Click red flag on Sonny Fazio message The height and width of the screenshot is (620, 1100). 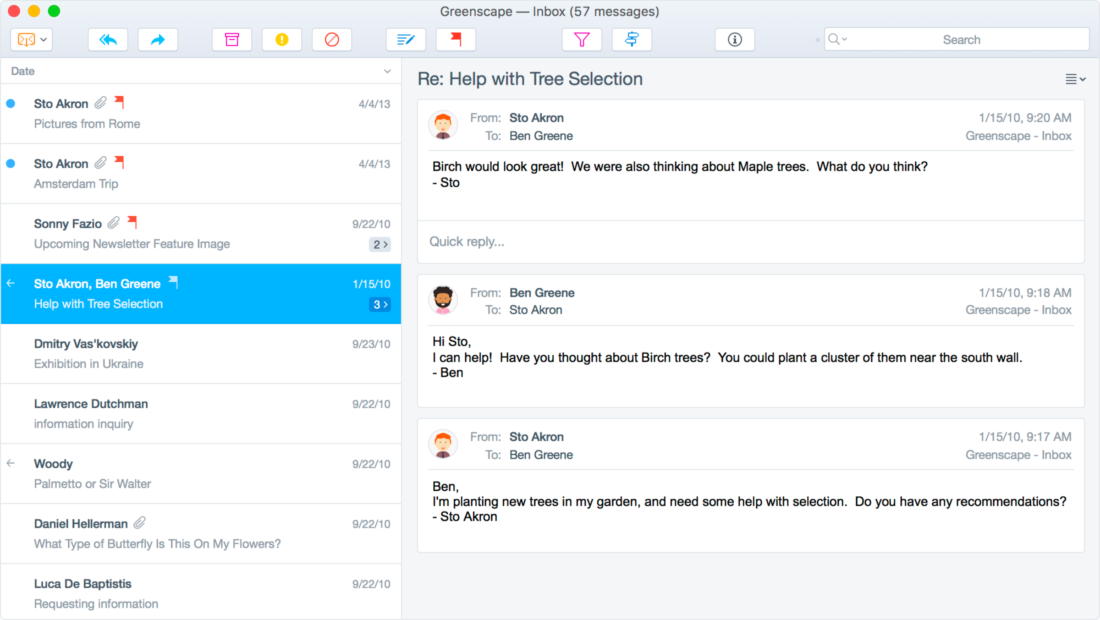click(x=133, y=223)
